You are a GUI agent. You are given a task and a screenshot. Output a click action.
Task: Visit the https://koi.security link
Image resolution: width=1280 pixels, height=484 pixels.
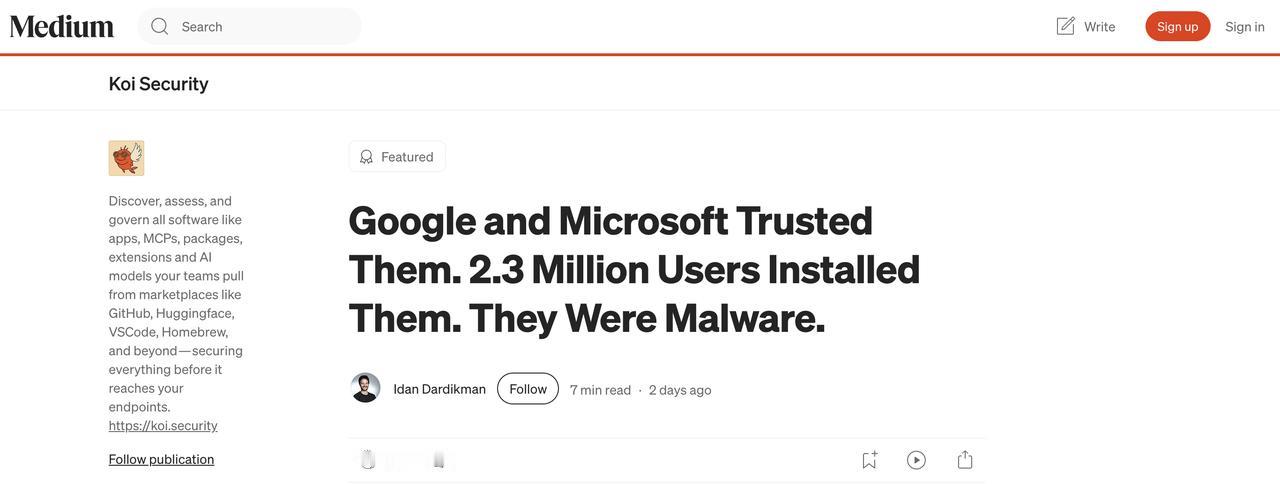click(163, 425)
